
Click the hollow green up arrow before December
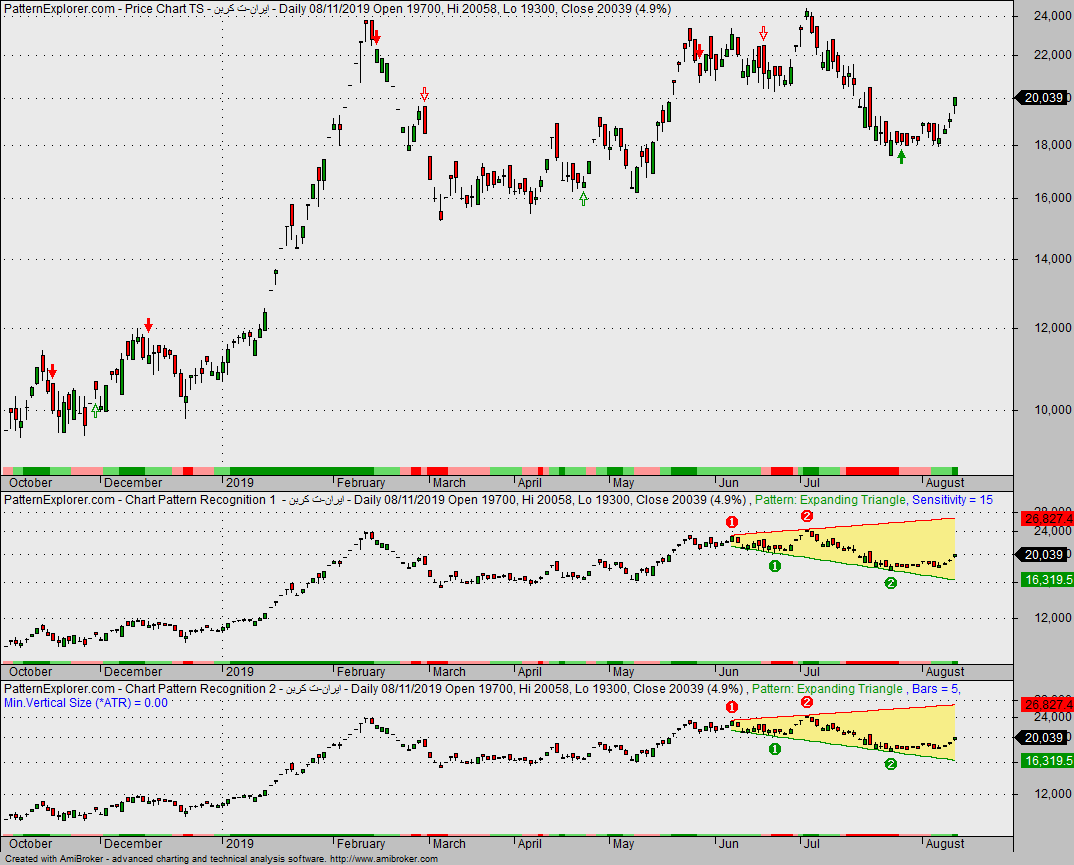point(96,411)
